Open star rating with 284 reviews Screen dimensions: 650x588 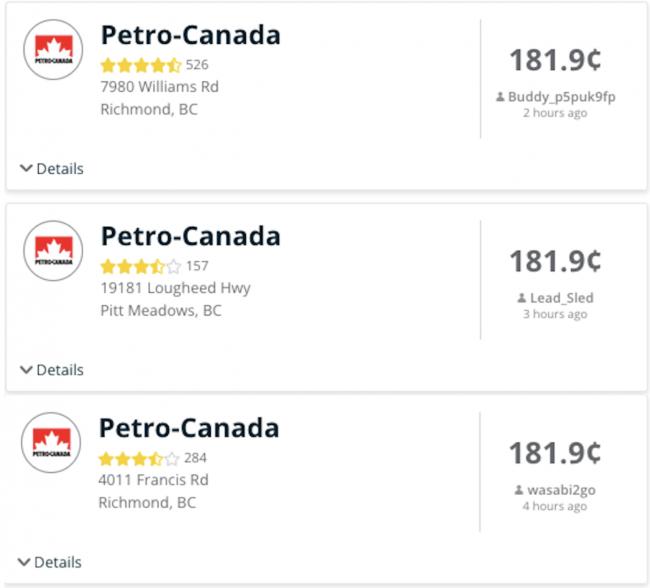pos(139,459)
